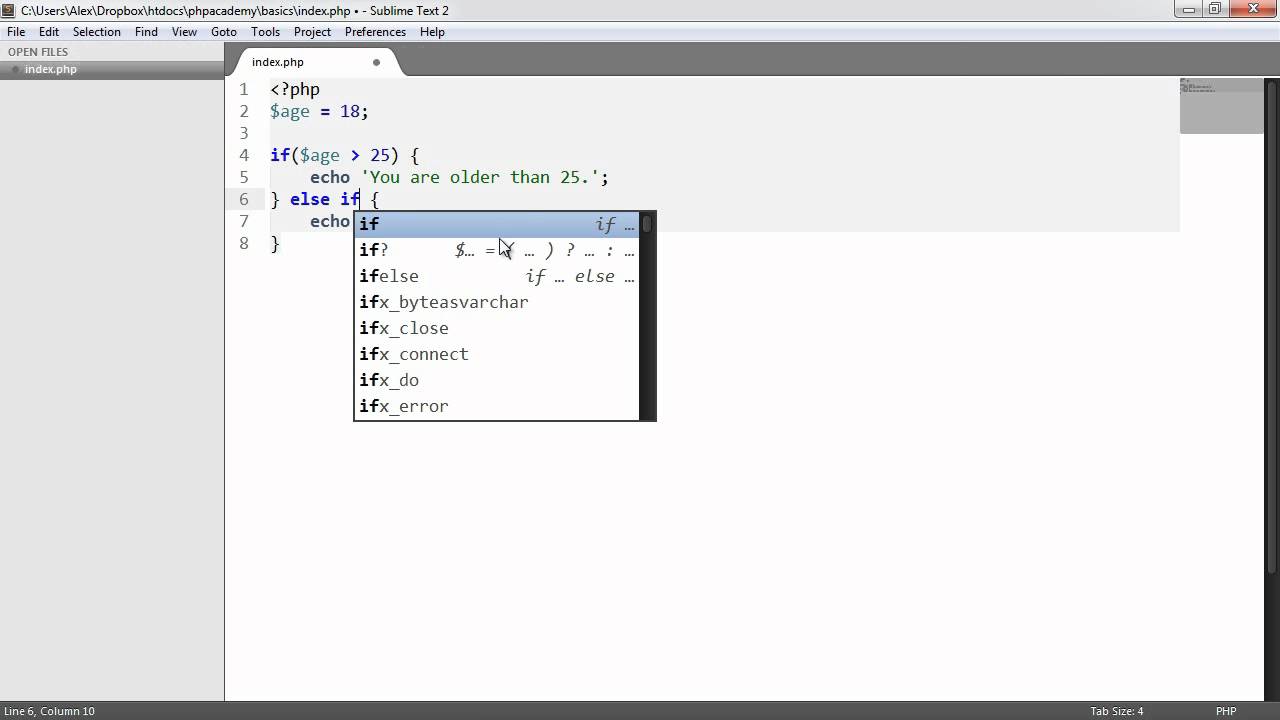Open the Project menu
This screenshot has width=1280, height=720.
[x=312, y=32]
